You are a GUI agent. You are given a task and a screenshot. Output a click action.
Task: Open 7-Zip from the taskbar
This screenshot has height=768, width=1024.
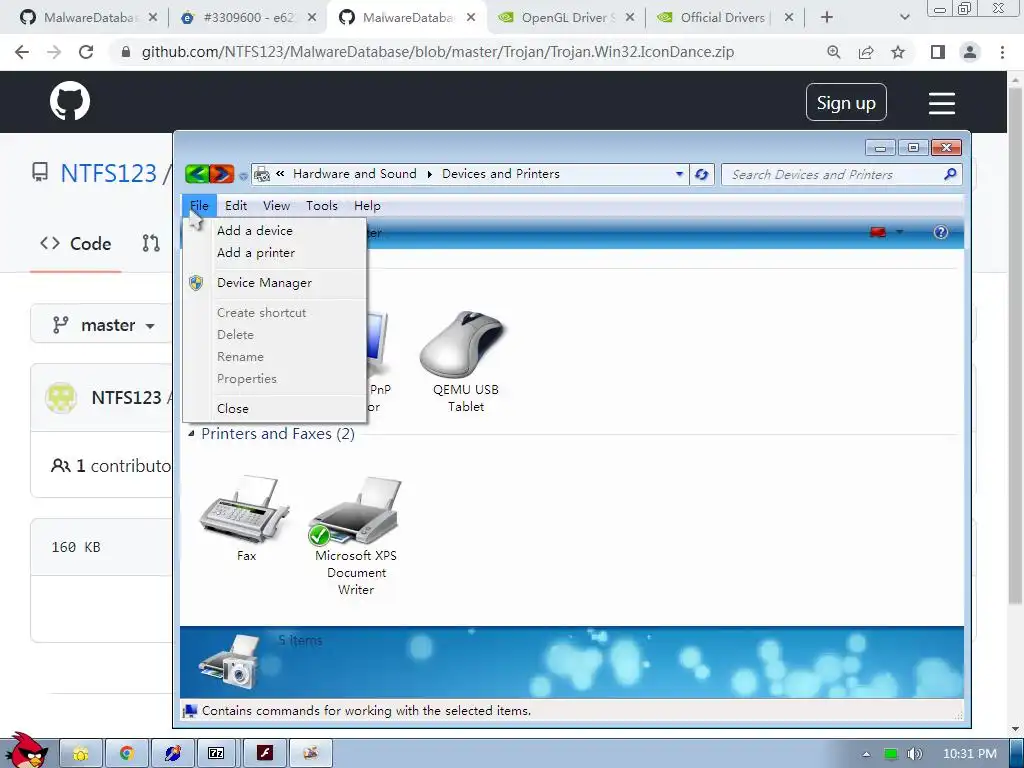(x=216, y=753)
